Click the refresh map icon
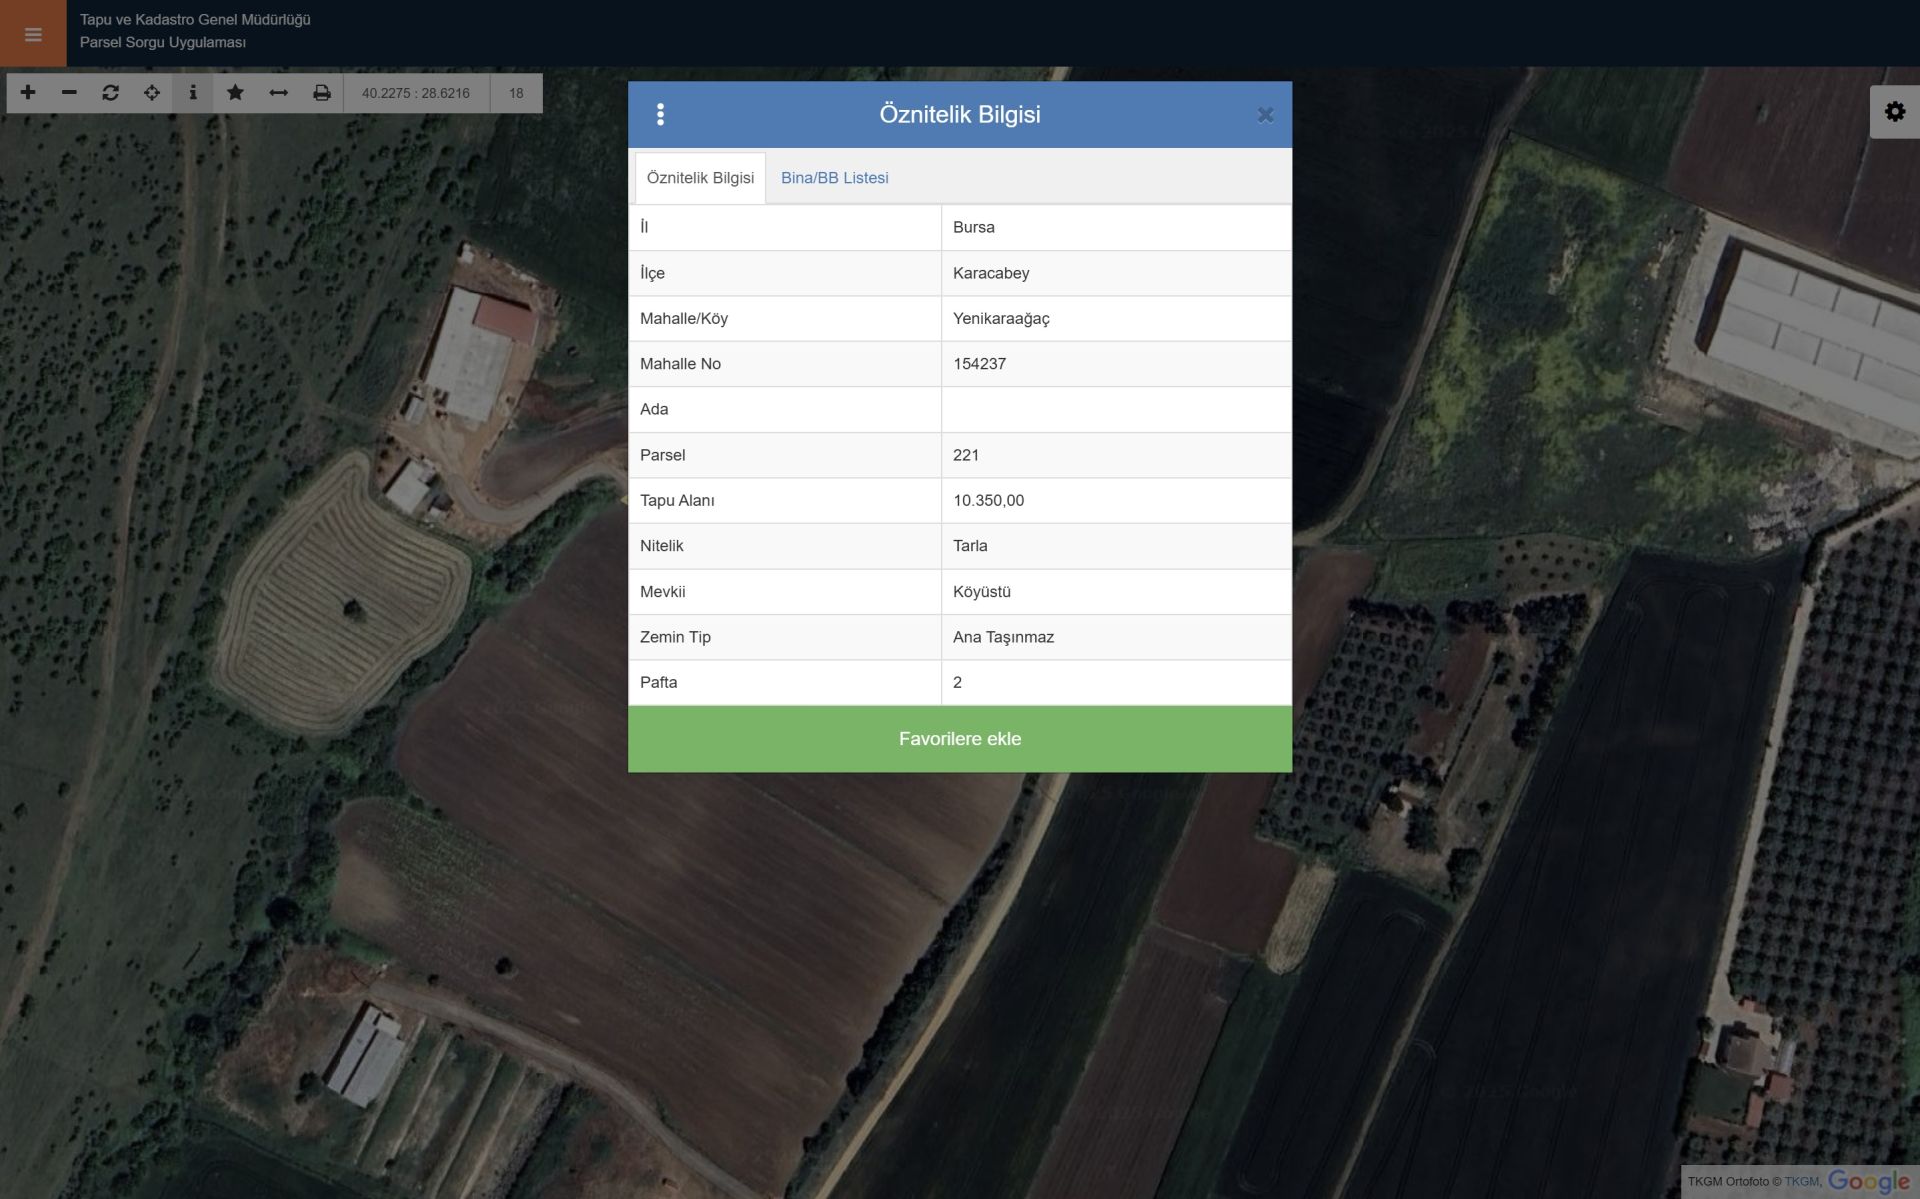1920x1199 pixels. [x=110, y=93]
